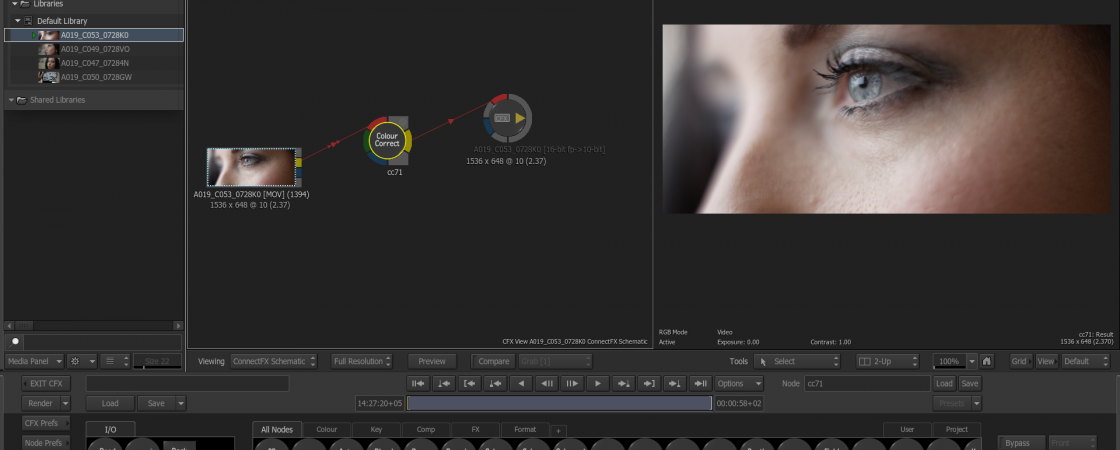
Task: Open the Tools Select dropdown
Action: pos(797,361)
